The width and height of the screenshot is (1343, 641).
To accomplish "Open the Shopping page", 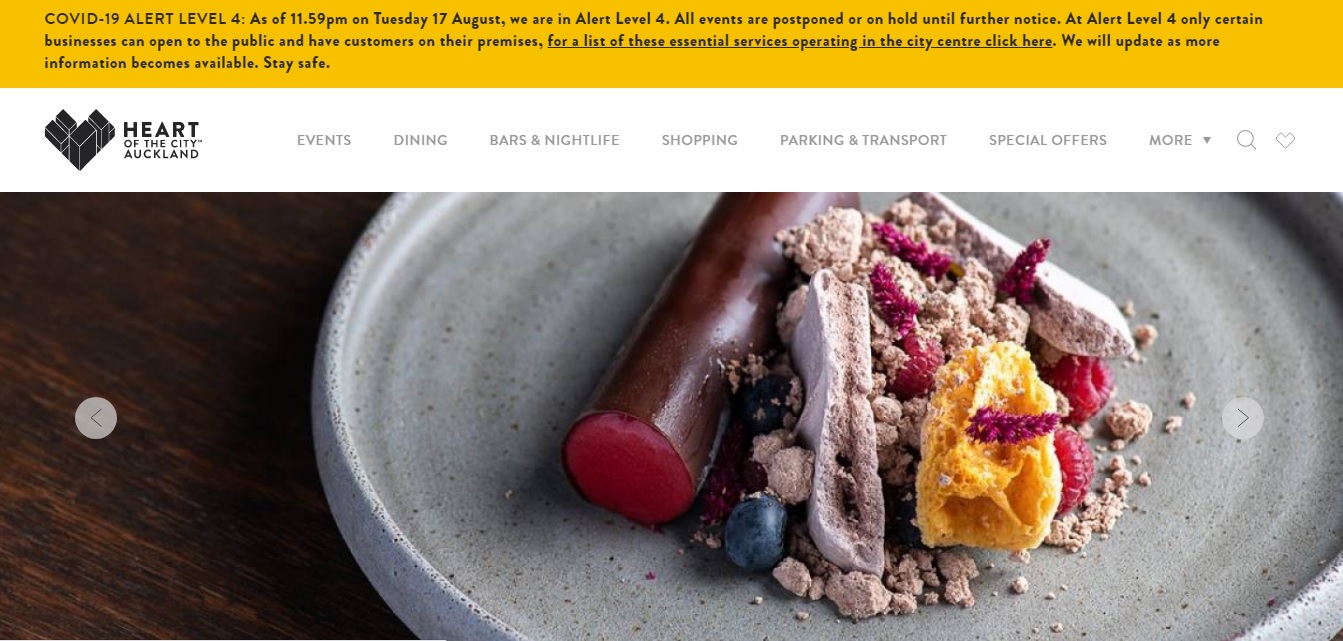I will [699, 140].
